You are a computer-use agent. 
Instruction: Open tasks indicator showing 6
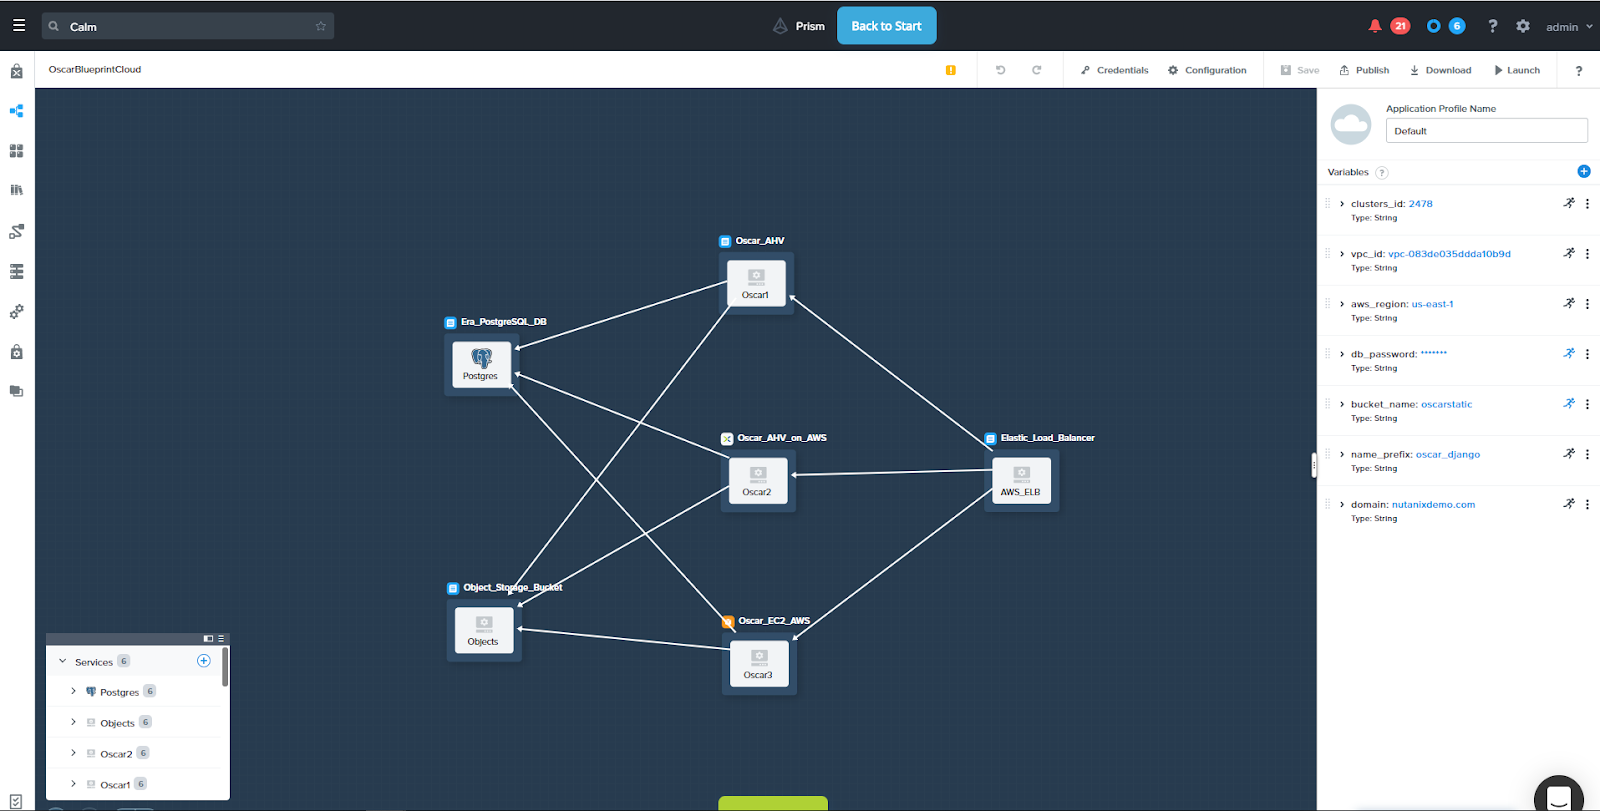pos(1446,26)
